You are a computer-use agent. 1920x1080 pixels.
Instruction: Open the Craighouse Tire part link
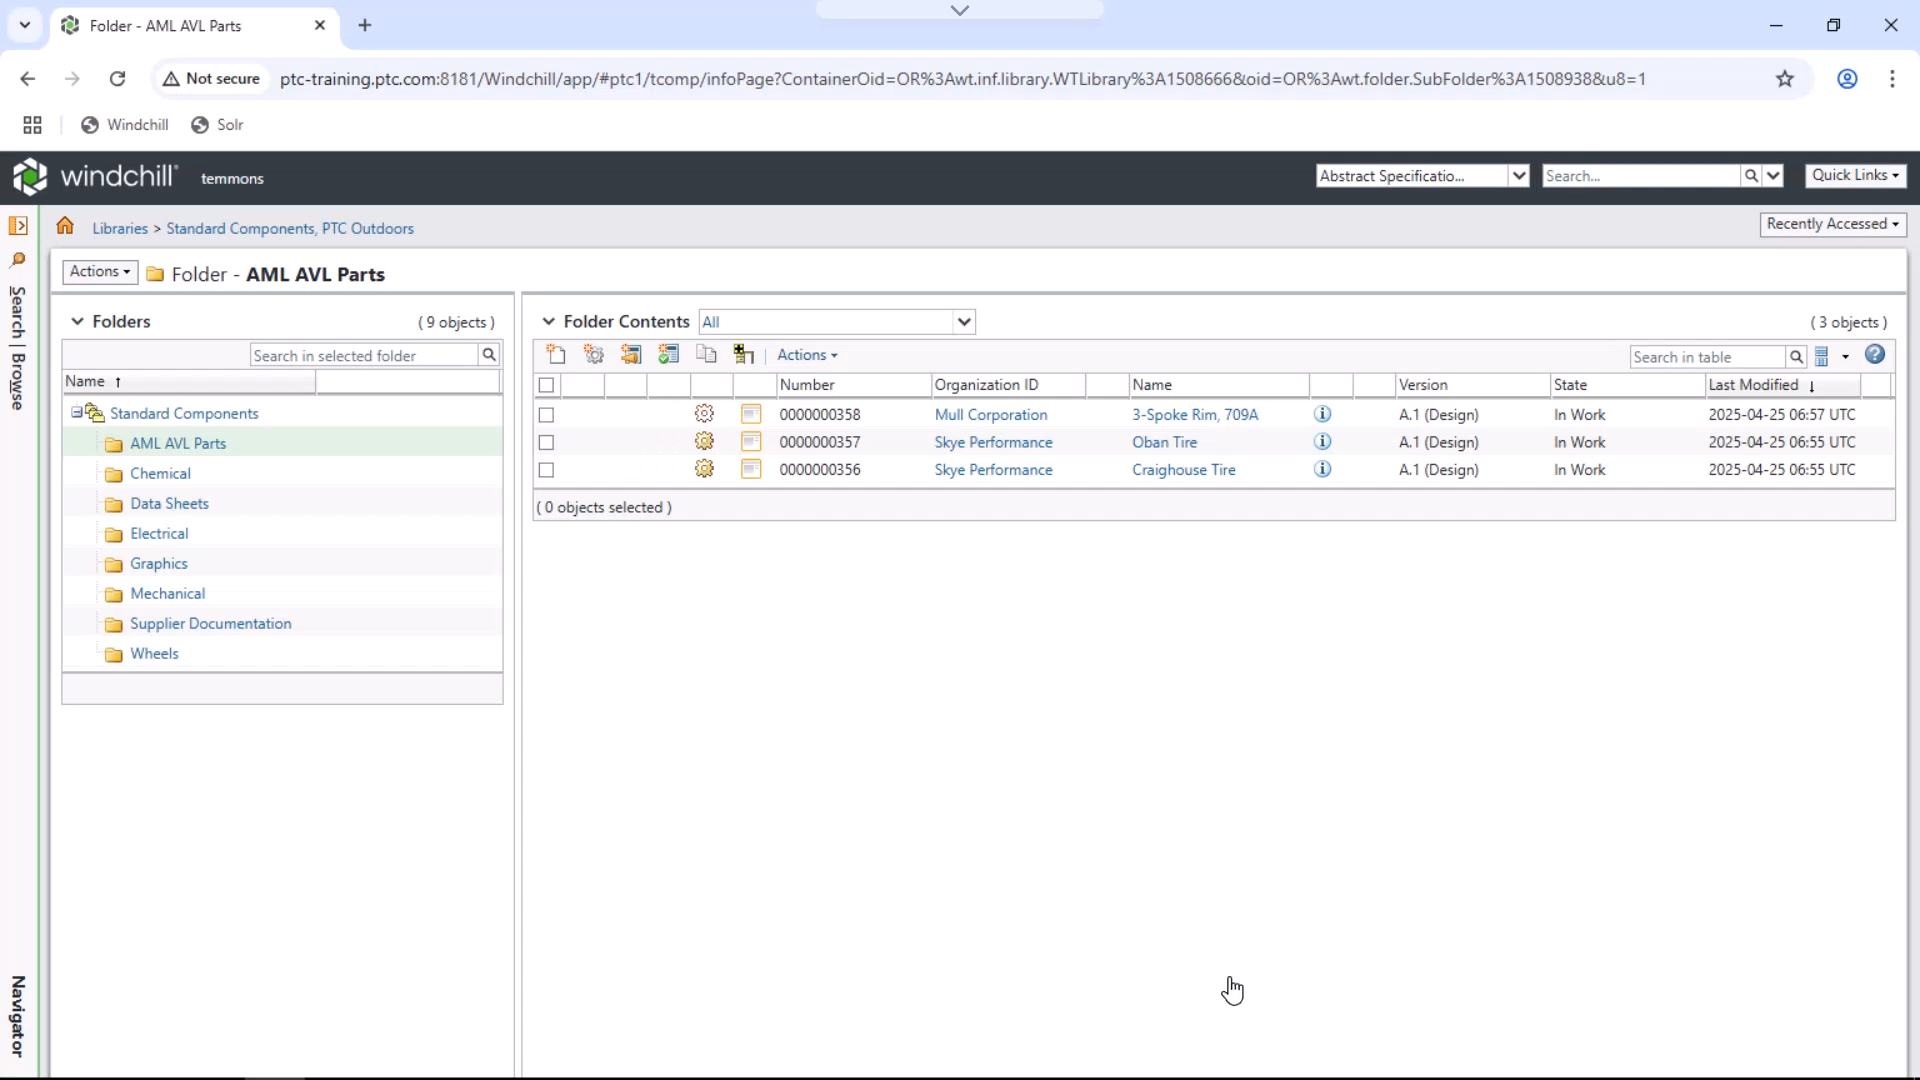pyautogui.click(x=1183, y=470)
